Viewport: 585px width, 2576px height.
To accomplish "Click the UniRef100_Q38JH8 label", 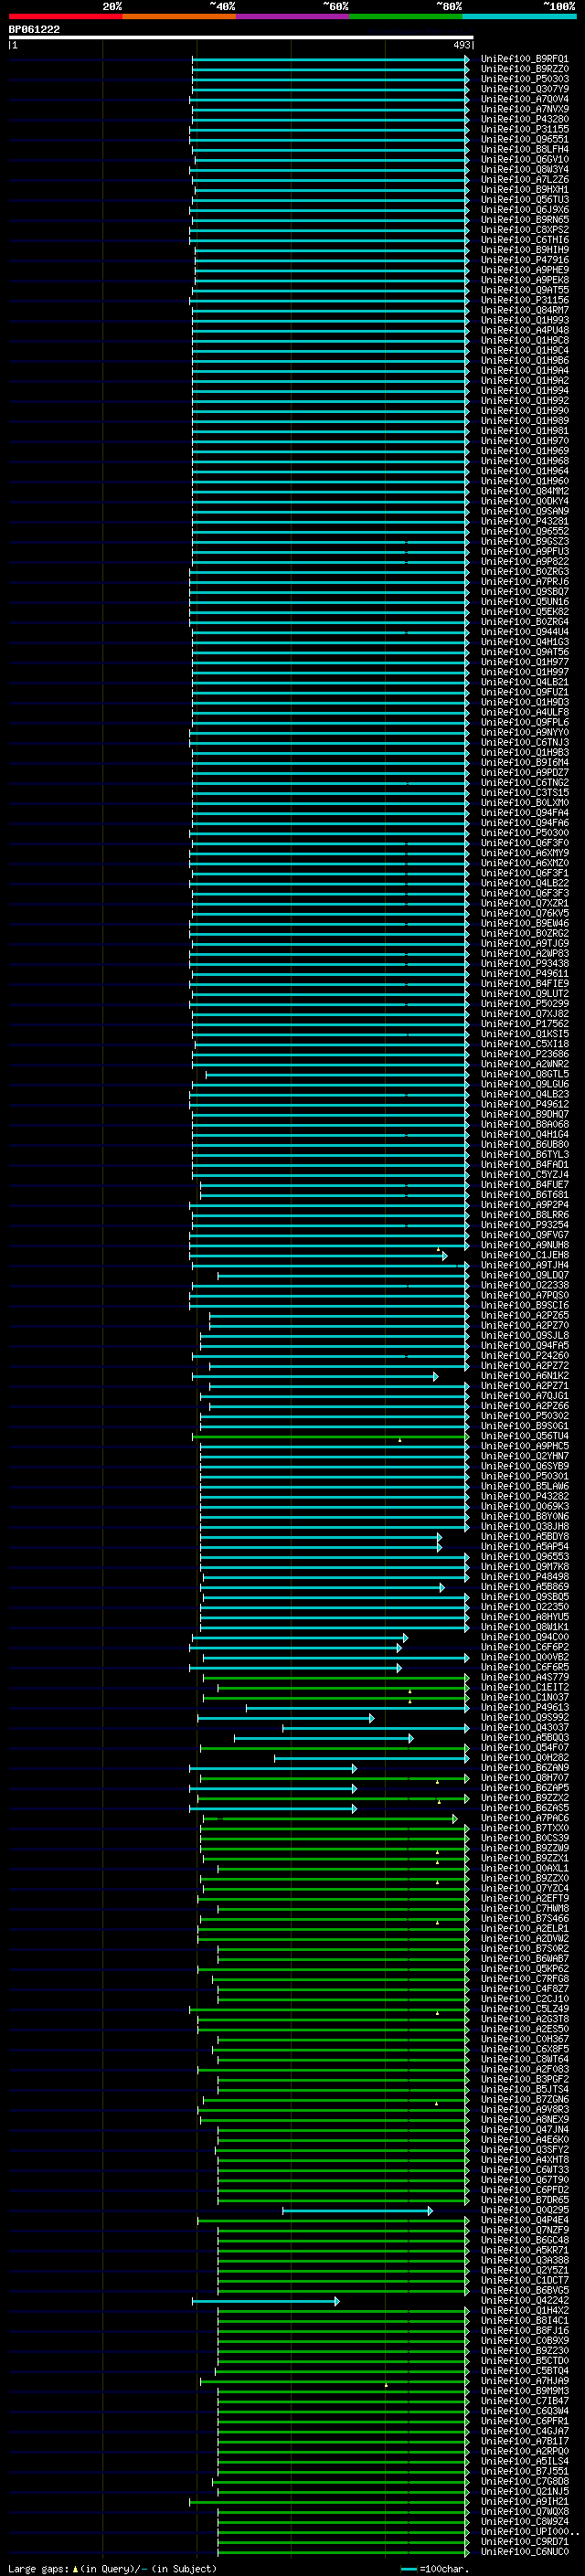I will (524, 1526).
